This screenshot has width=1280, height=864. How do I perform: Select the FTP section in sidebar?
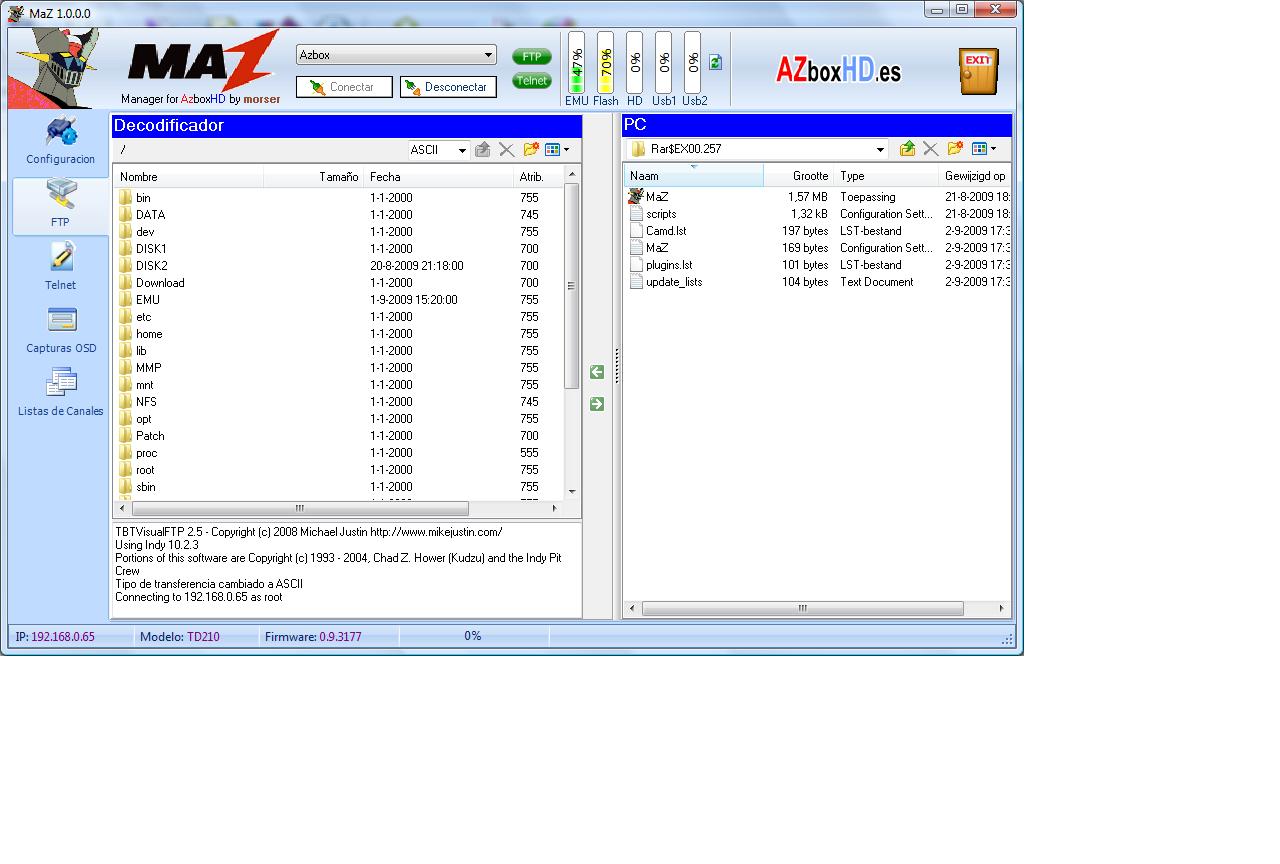tap(60, 206)
